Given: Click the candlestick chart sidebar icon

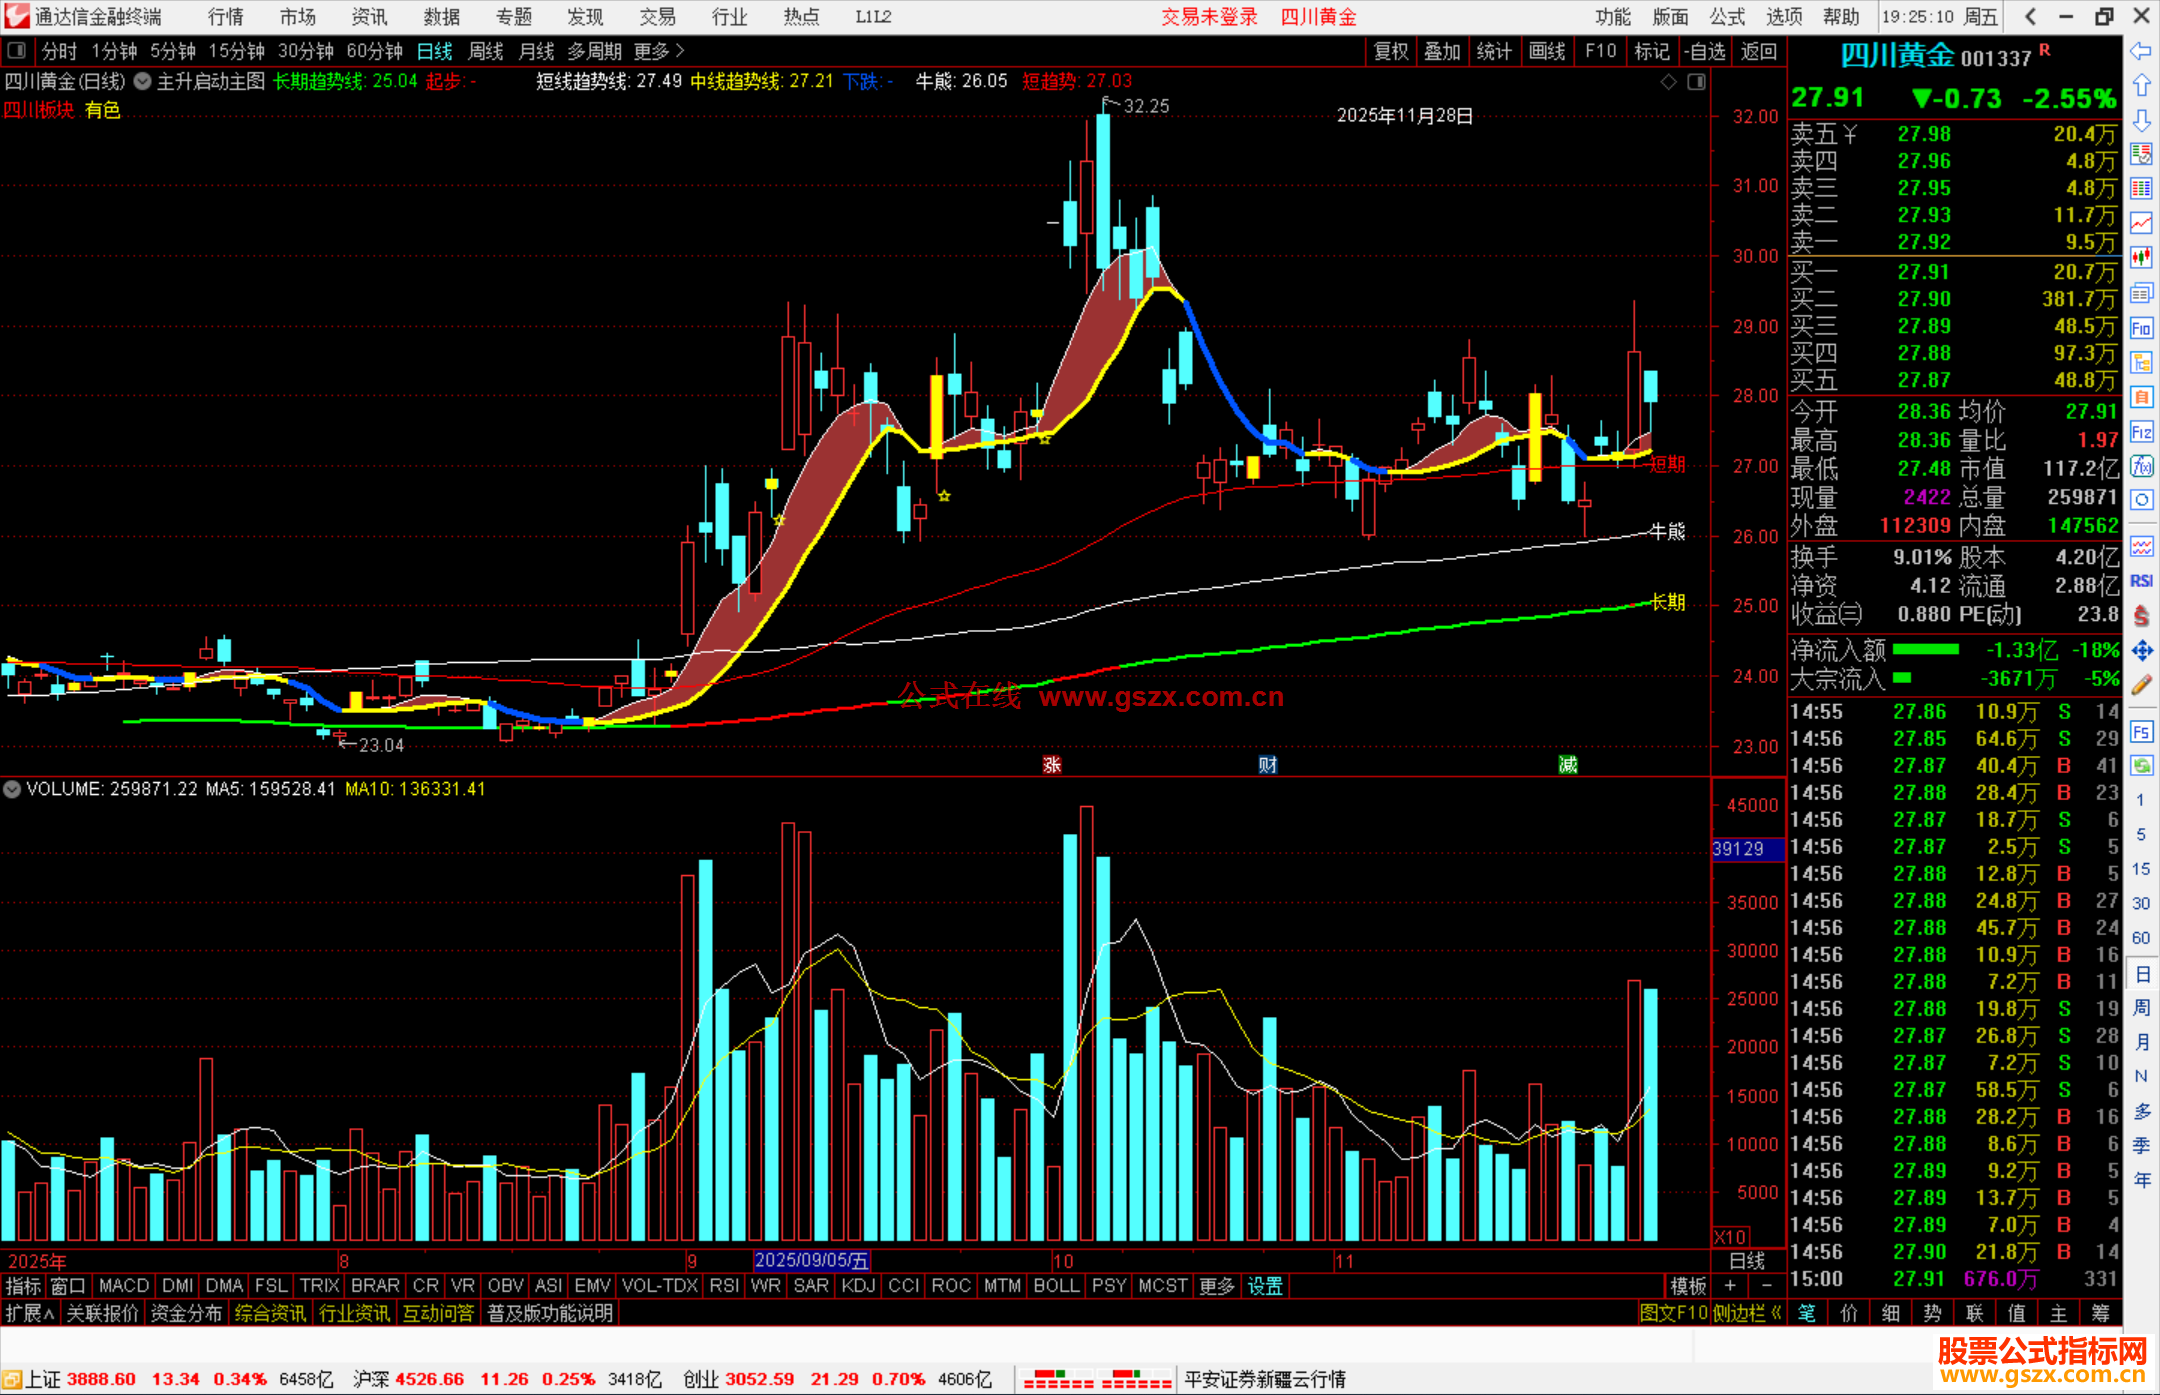Looking at the screenshot, I should (2141, 258).
